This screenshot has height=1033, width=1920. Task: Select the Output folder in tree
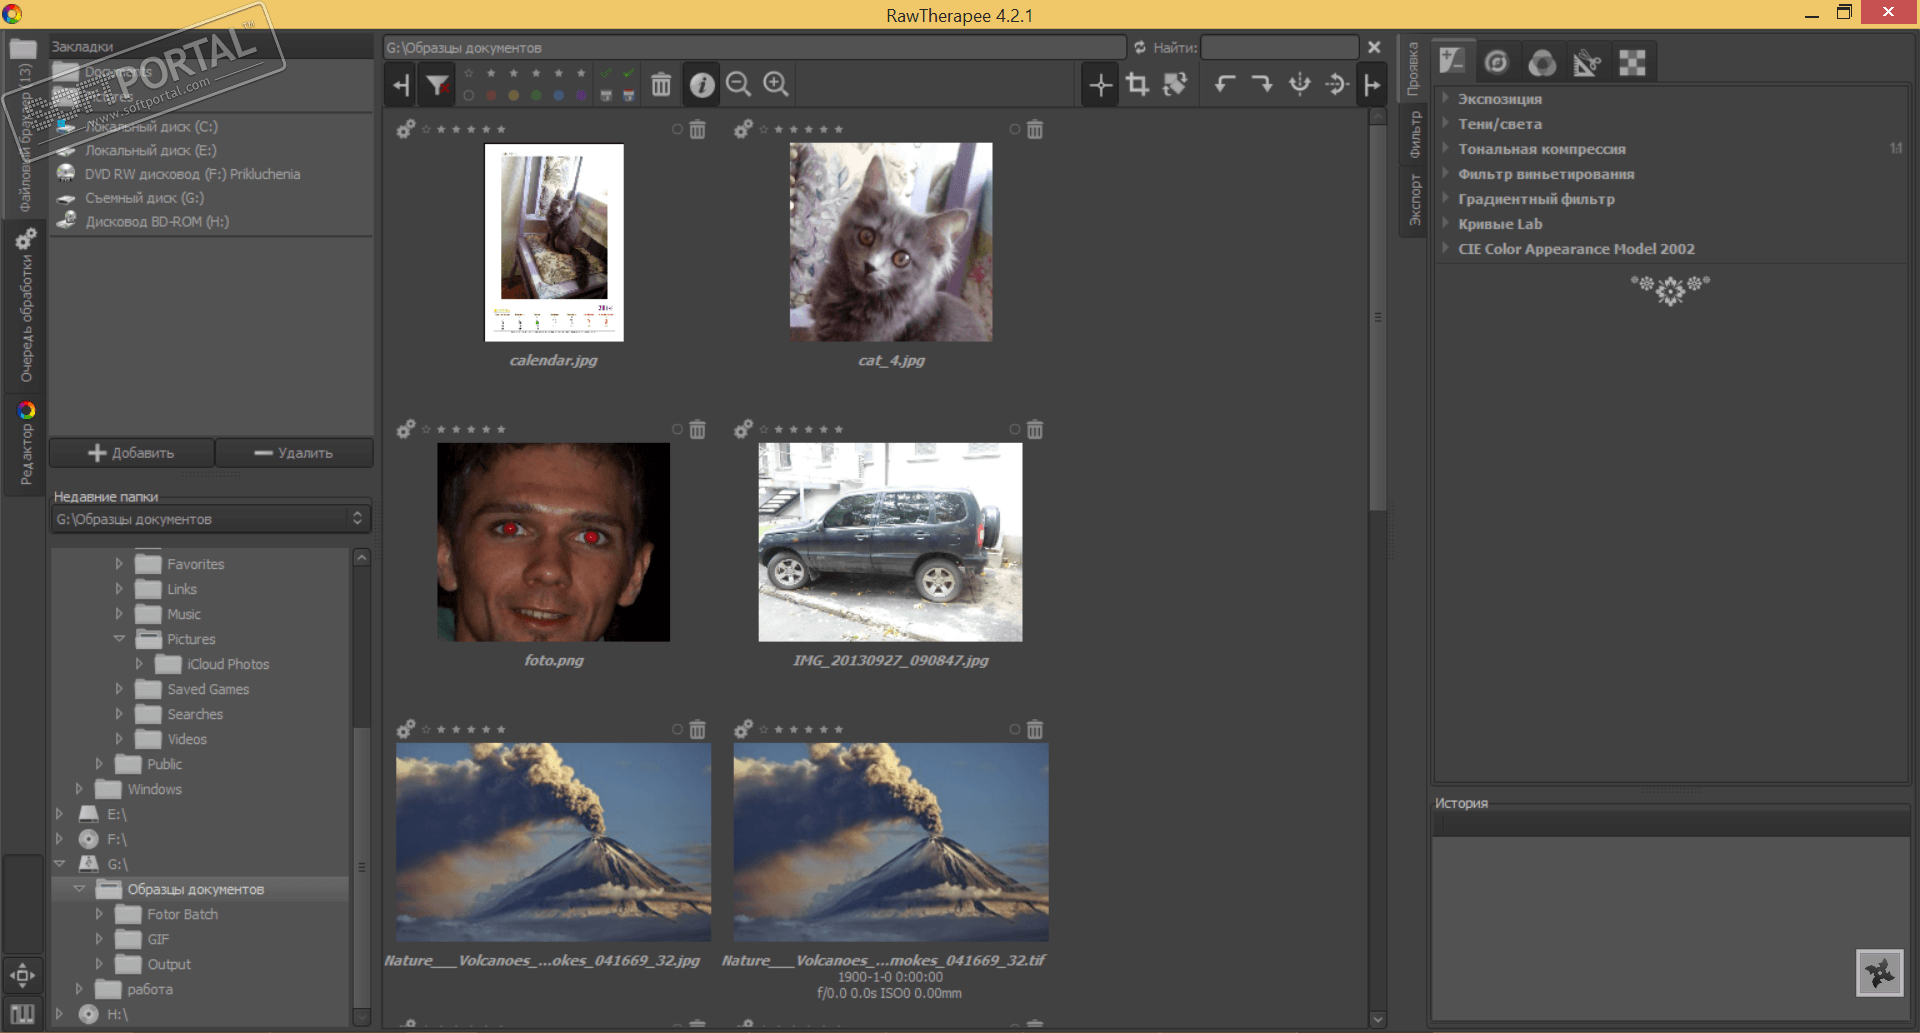[168, 964]
